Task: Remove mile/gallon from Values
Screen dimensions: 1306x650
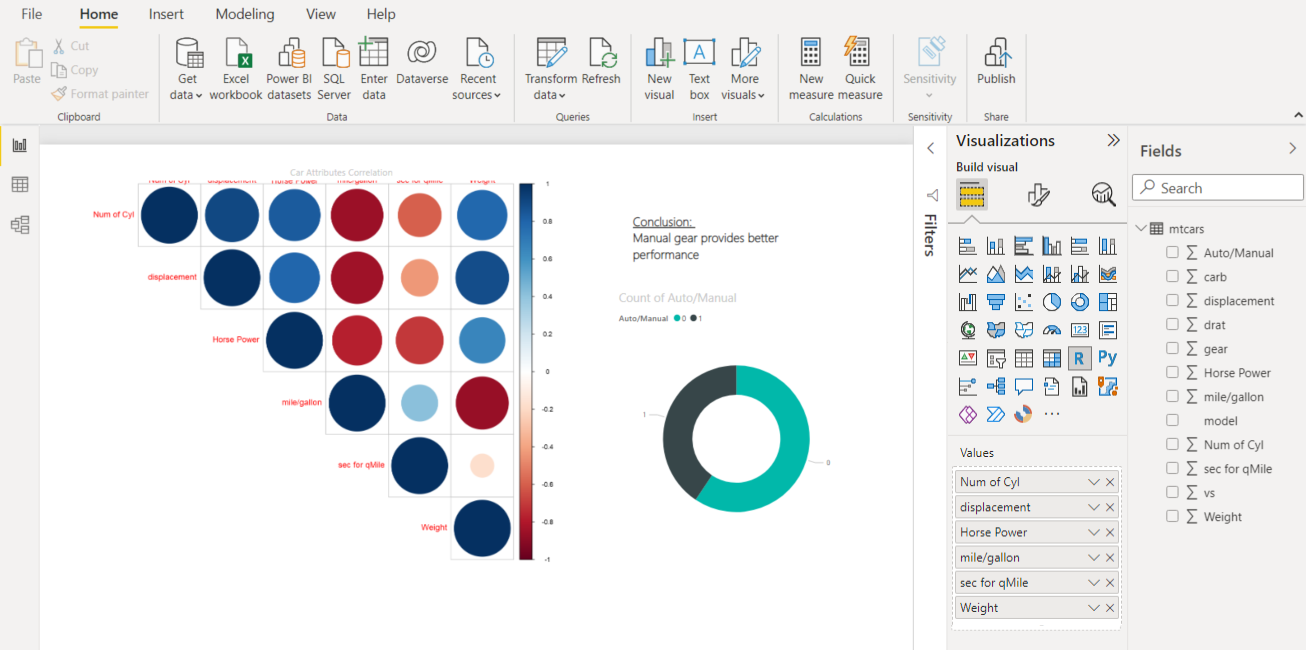Action: (x=1110, y=557)
